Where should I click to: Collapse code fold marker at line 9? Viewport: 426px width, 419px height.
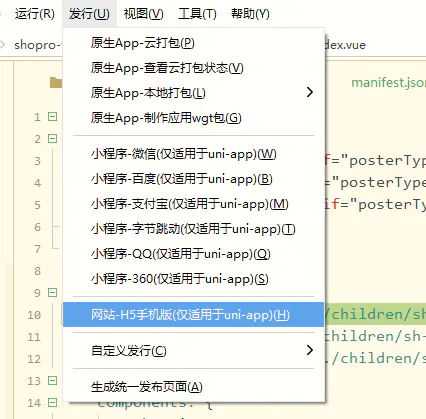point(53,292)
